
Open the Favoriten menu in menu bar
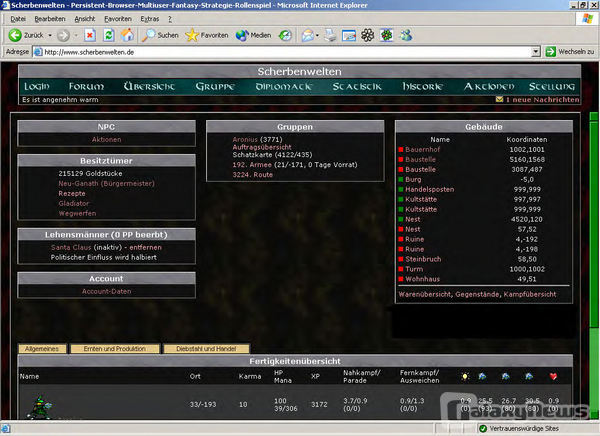point(117,18)
